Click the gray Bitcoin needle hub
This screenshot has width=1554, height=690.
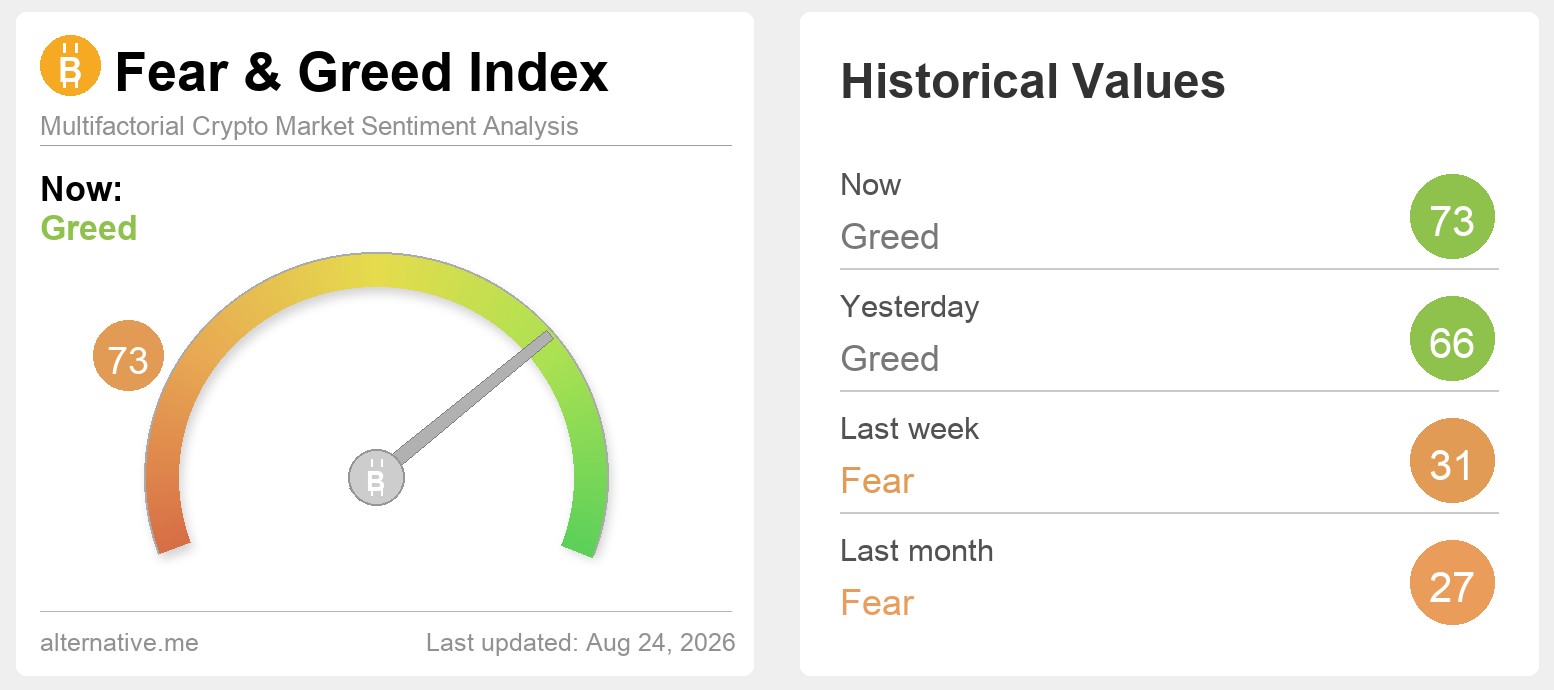tap(376, 477)
